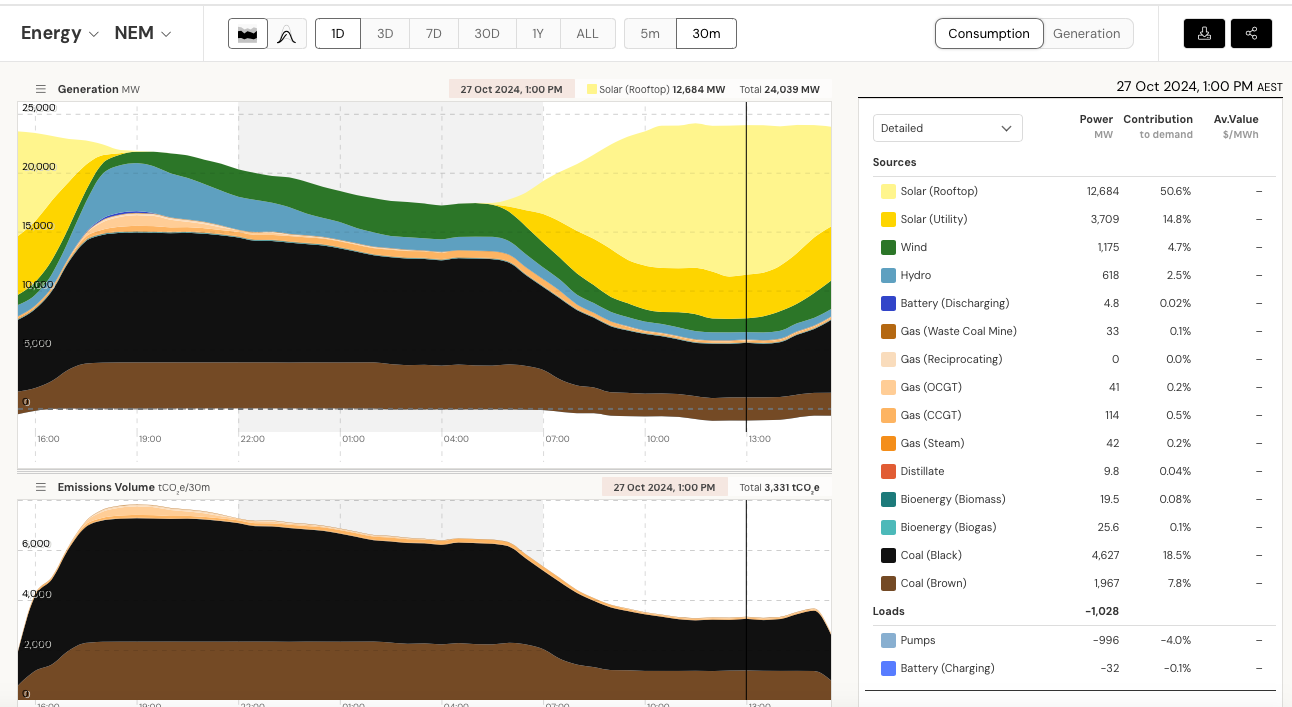Select the 5m interval option
Viewport: 1292px width, 707px height.
pyautogui.click(x=650, y=33)
